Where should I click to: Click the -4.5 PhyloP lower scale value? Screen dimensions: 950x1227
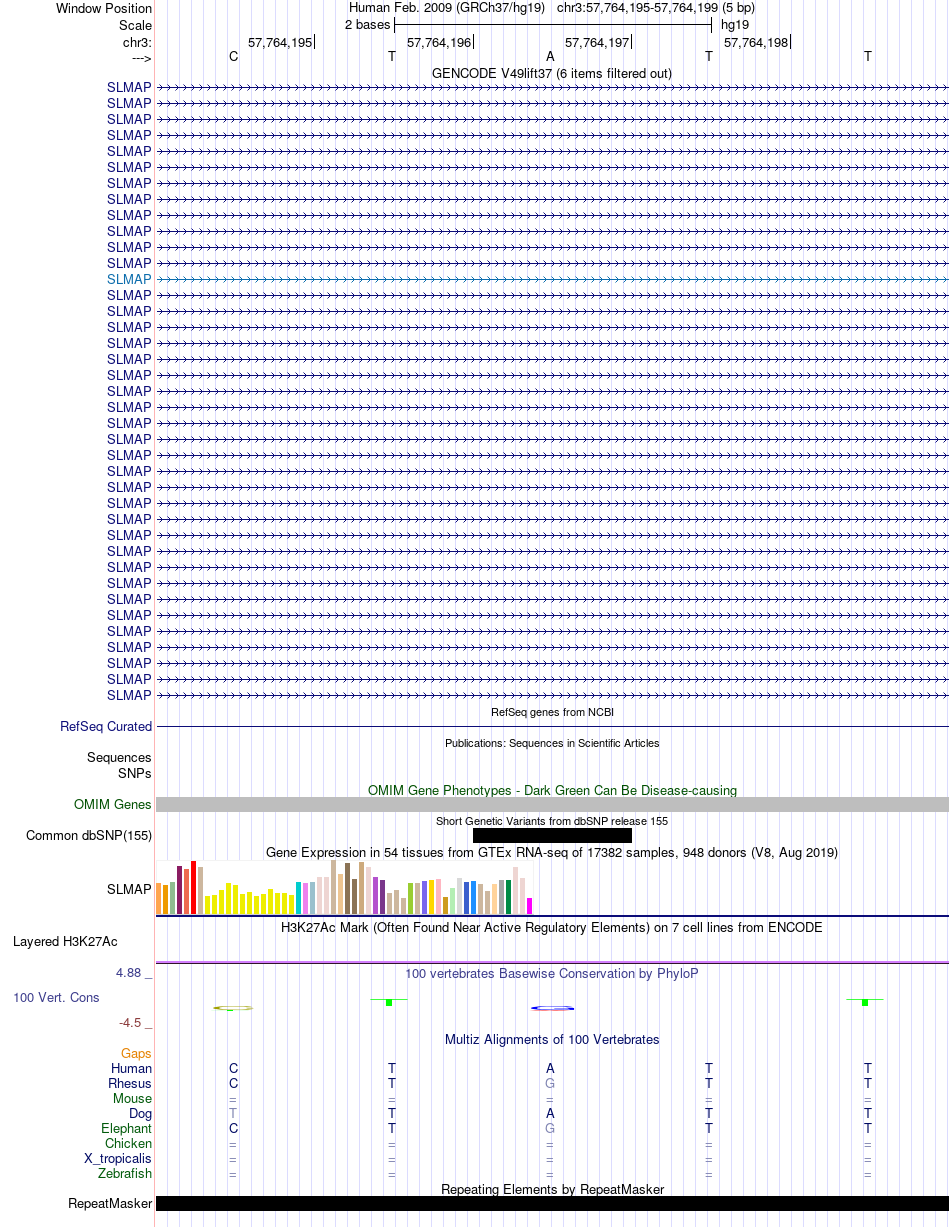(136, 1022)
